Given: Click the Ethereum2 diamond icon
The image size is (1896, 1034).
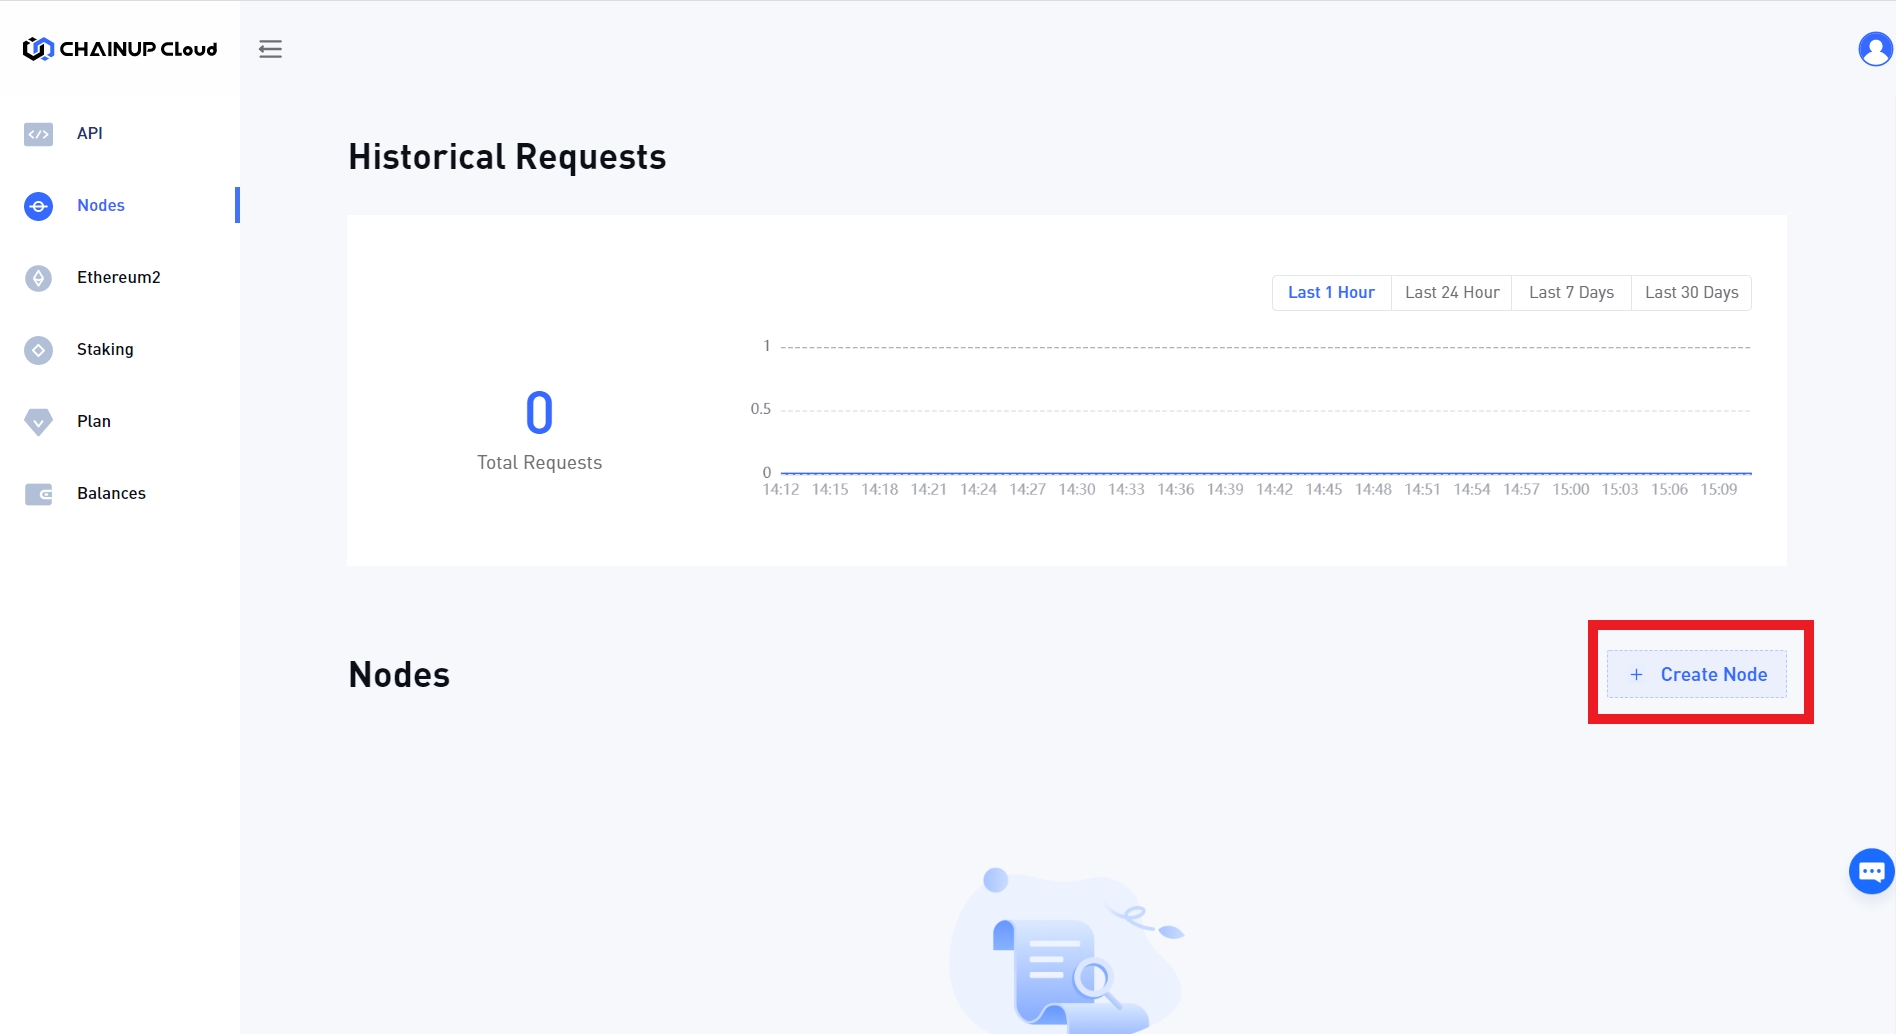Looking at the screenshot, I should click(x=38, y=278).
